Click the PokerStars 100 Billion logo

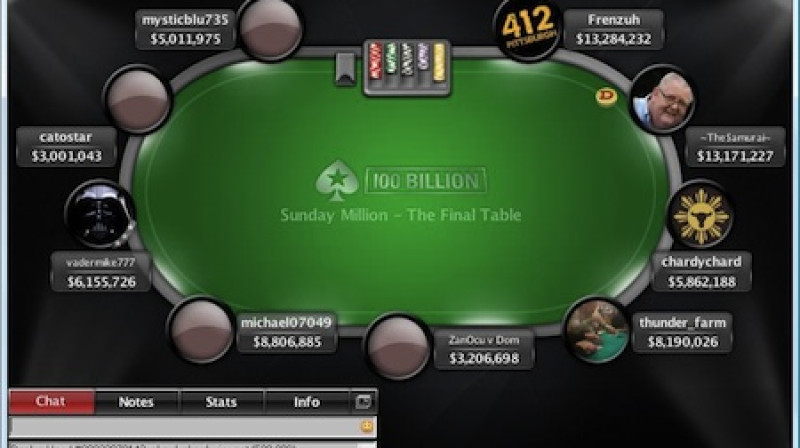click(401, 181)
